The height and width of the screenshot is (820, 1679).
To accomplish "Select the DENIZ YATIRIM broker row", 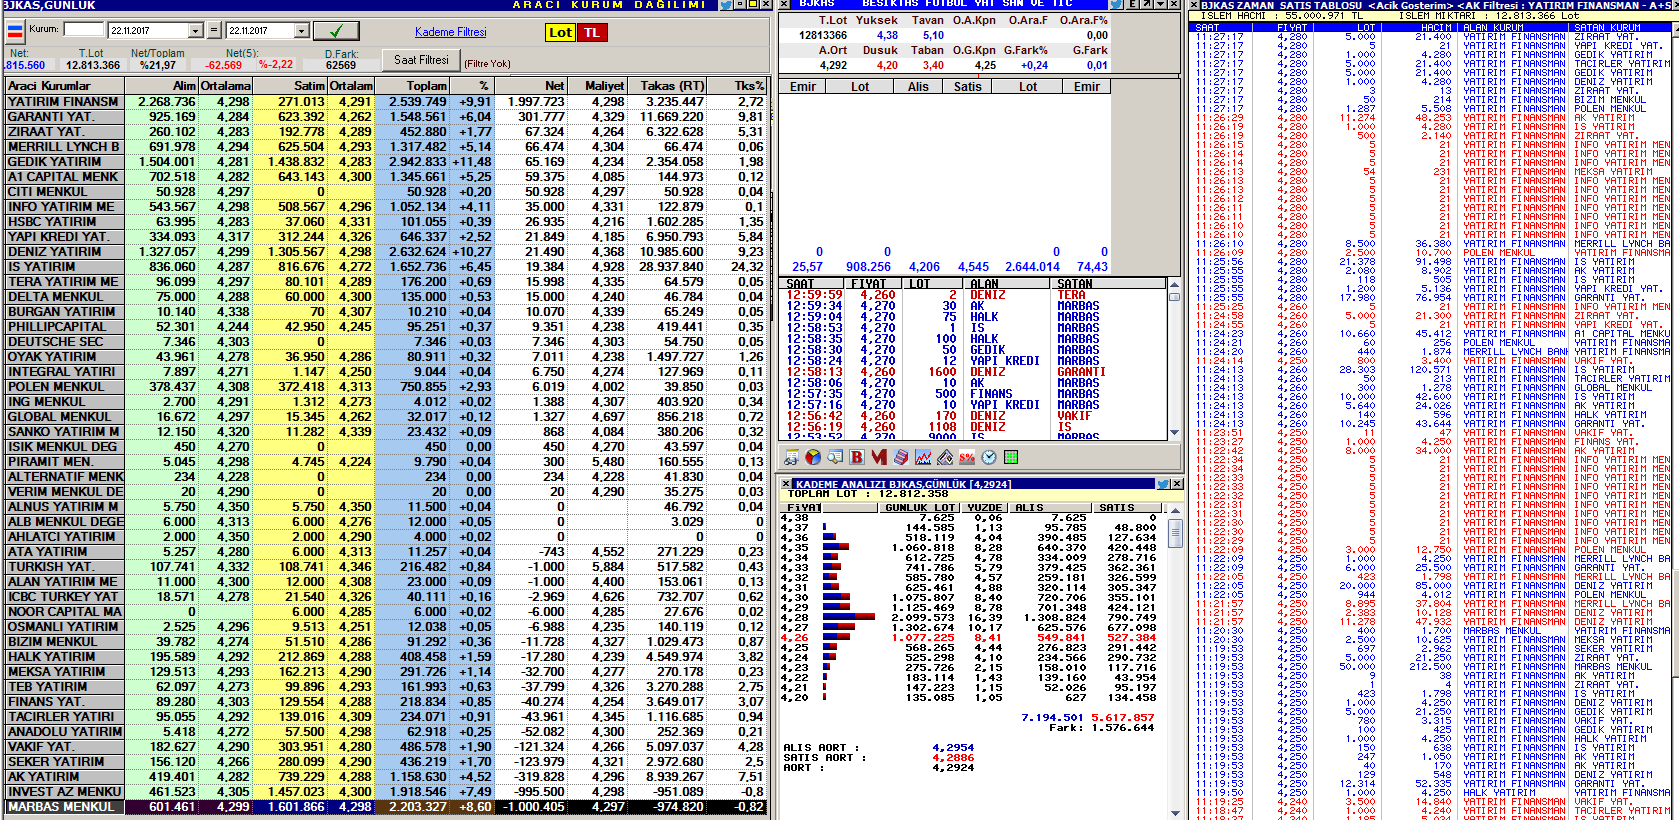I will (386, 251).
